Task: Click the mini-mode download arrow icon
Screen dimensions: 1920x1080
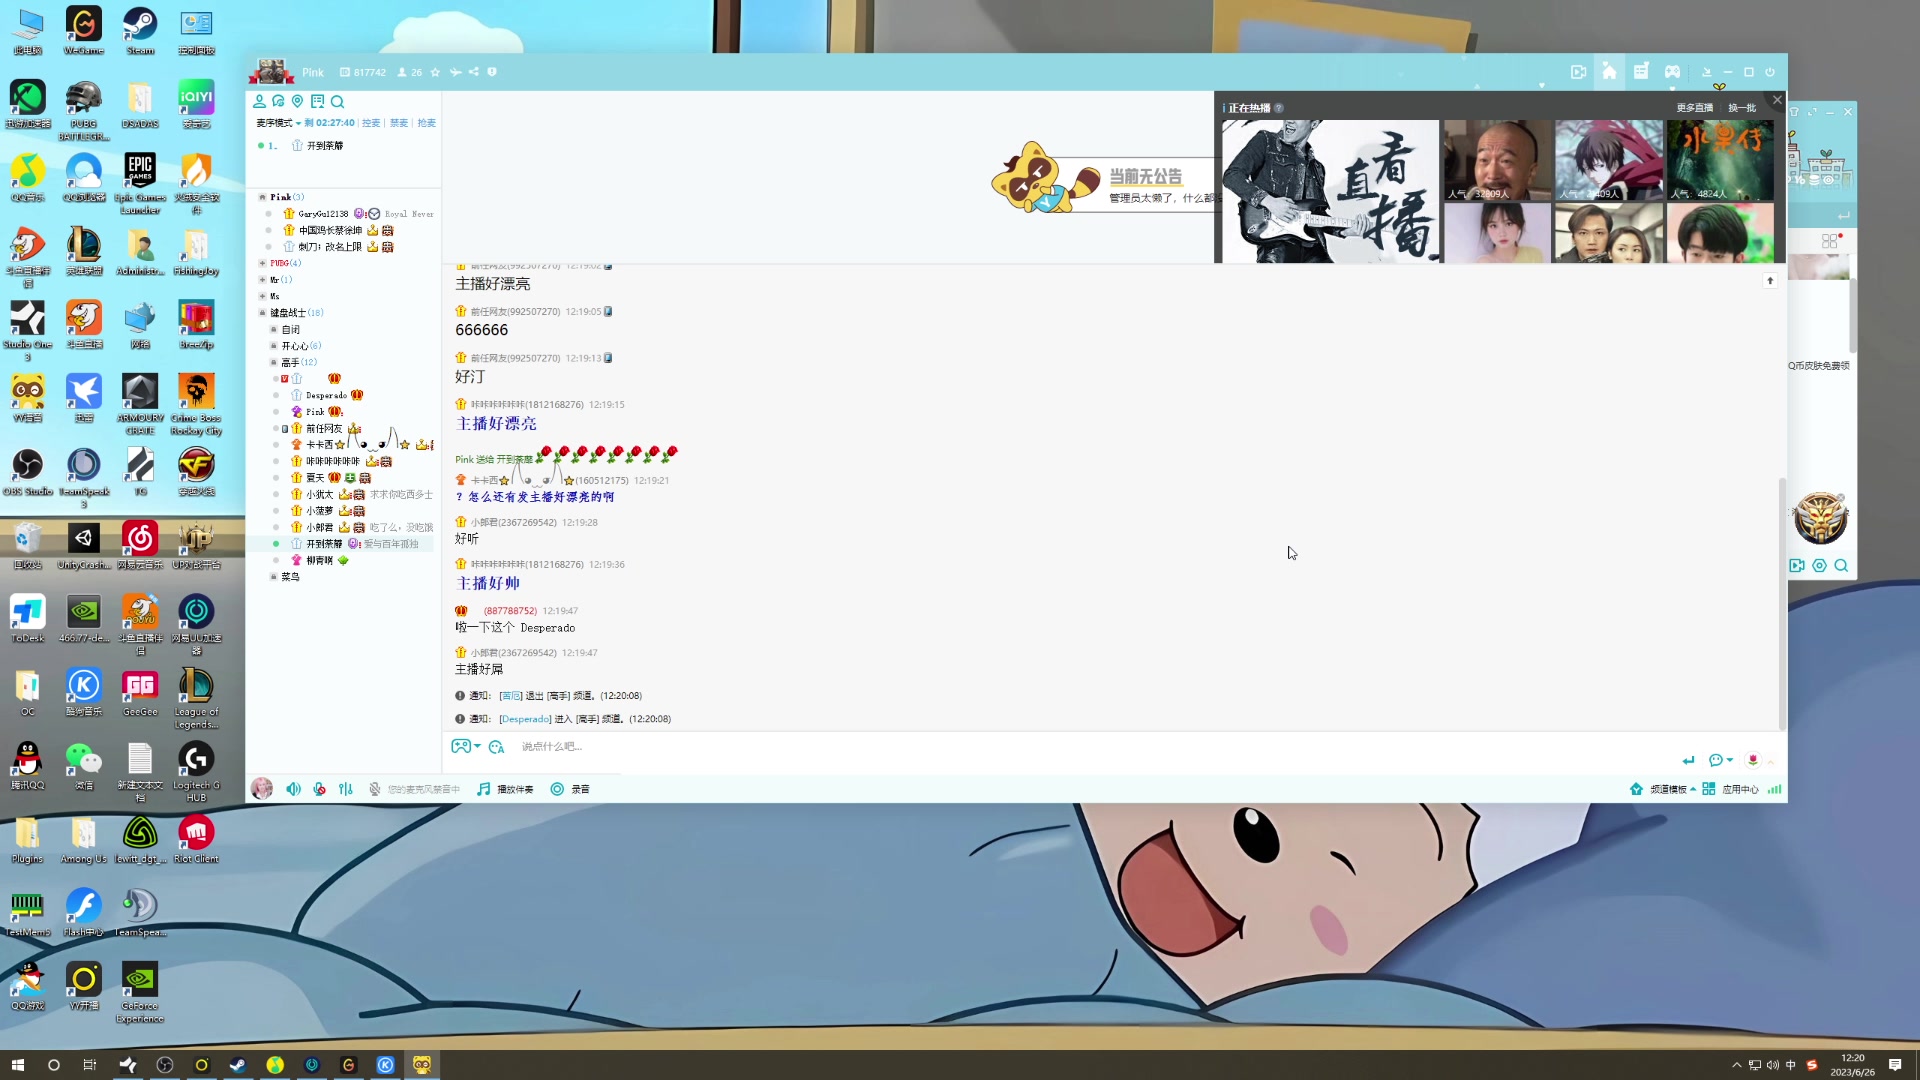Action: 1707,72
